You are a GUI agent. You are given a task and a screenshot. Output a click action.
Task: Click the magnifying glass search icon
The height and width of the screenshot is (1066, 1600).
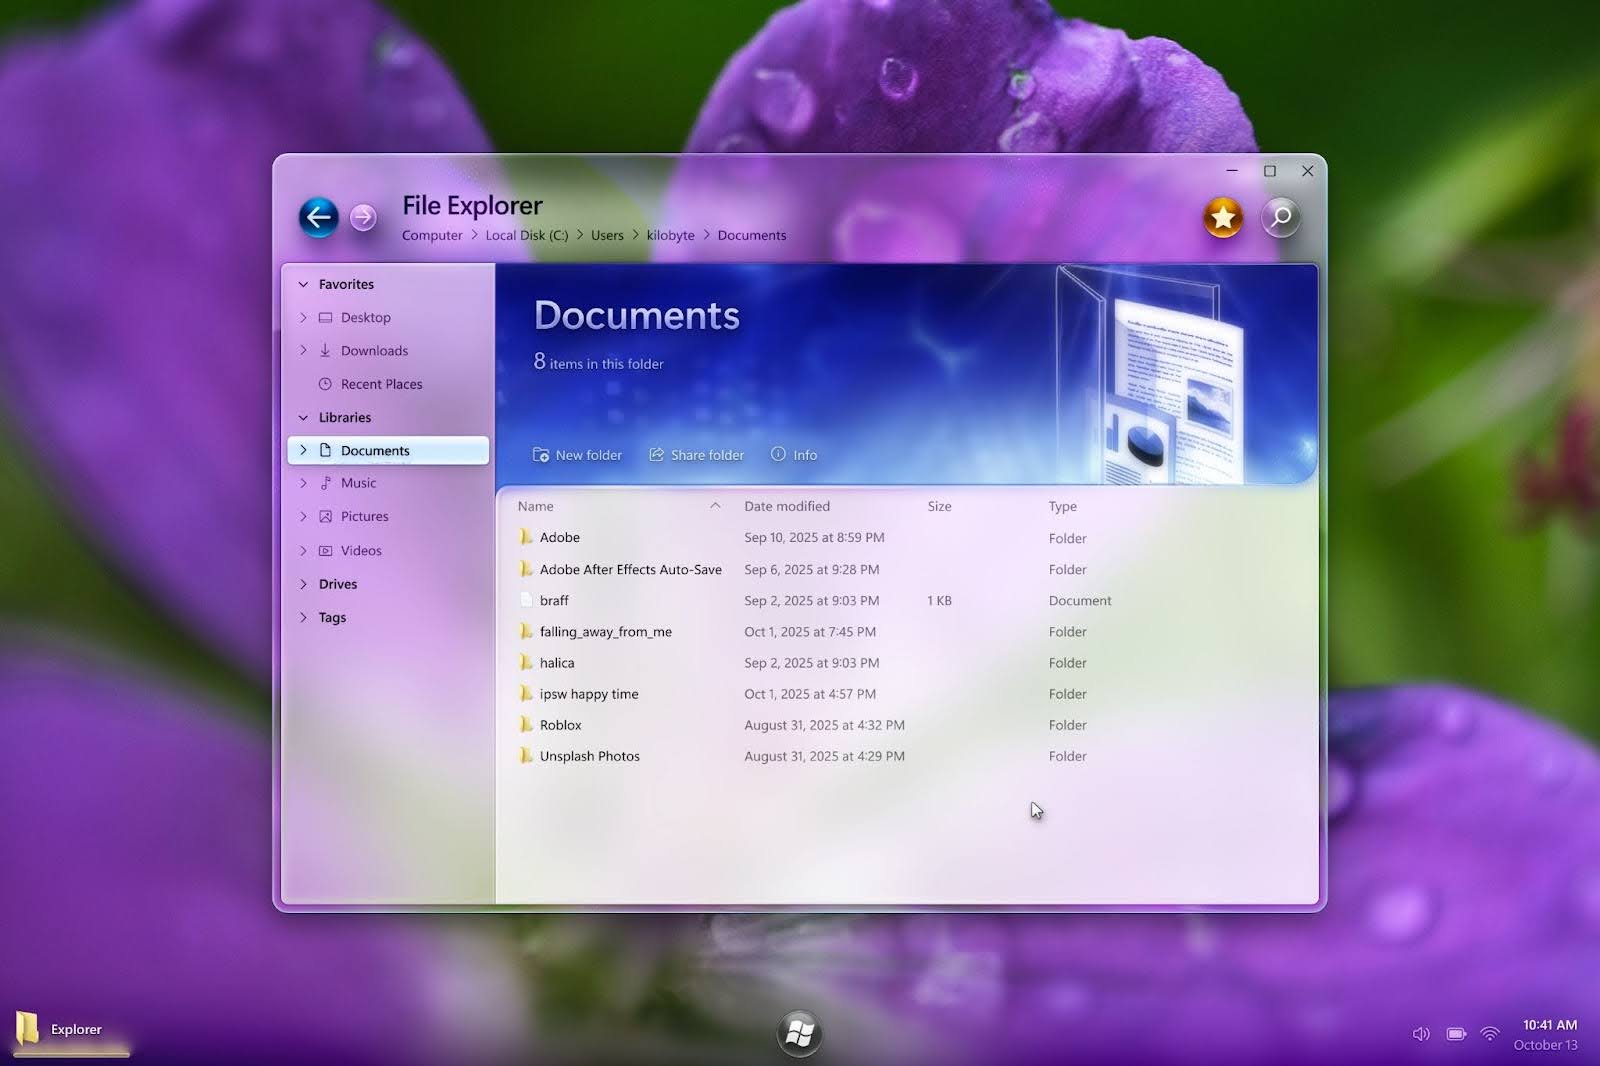pos(1280,217)
